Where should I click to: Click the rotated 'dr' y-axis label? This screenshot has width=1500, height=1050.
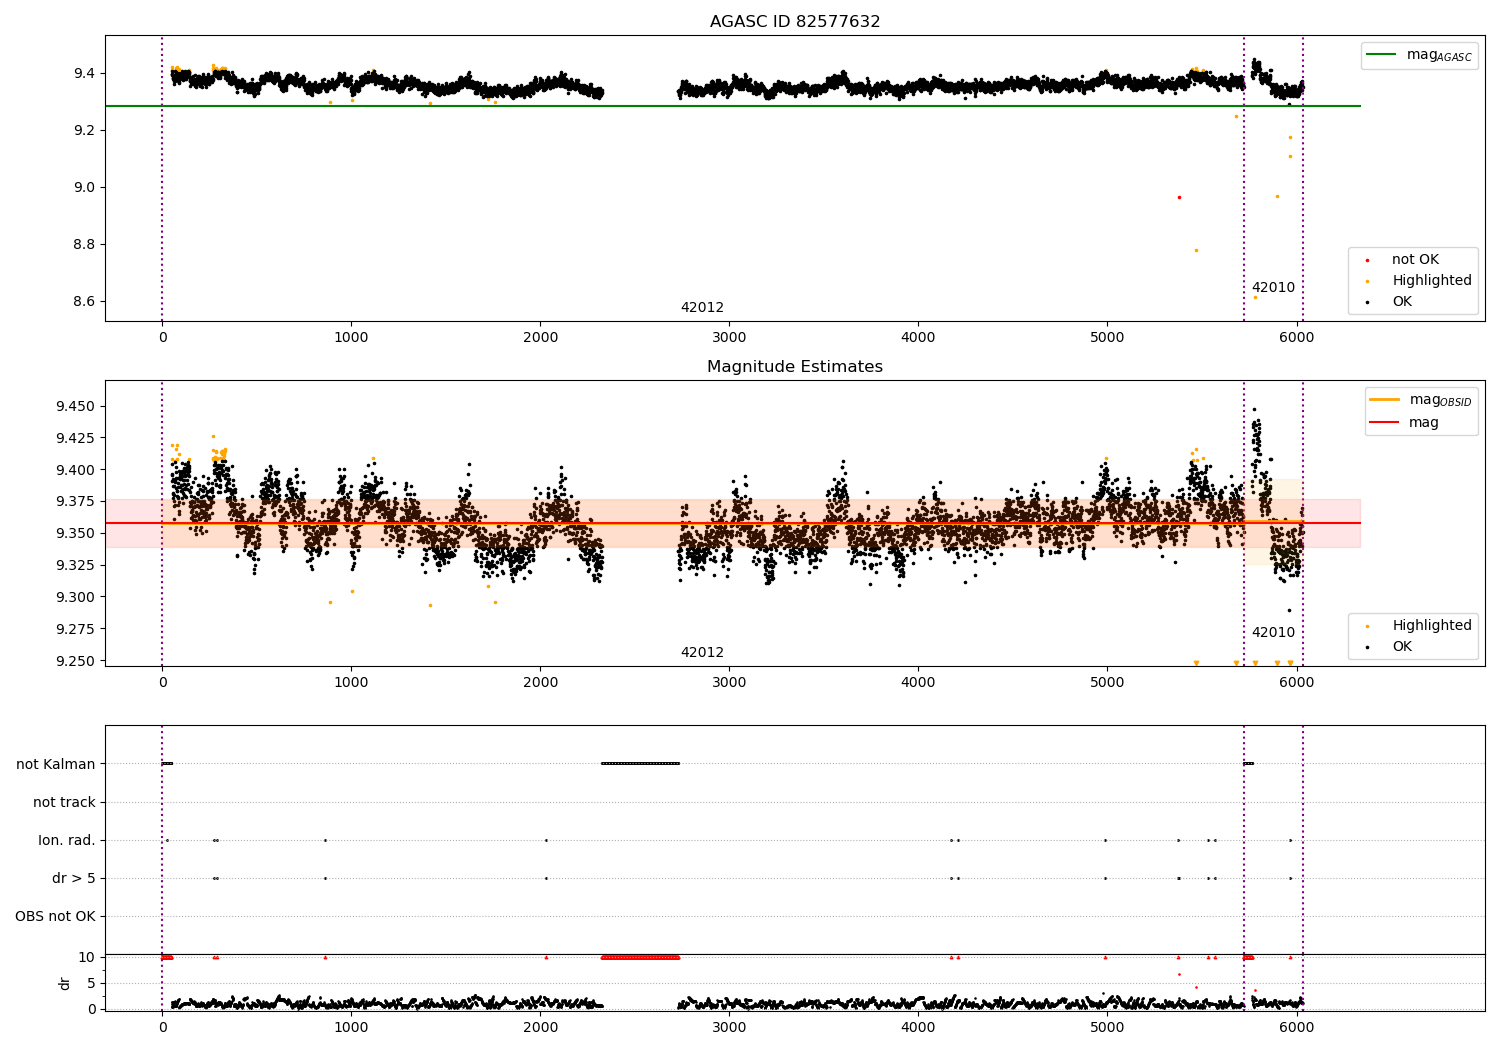click(x=65, y=983)
